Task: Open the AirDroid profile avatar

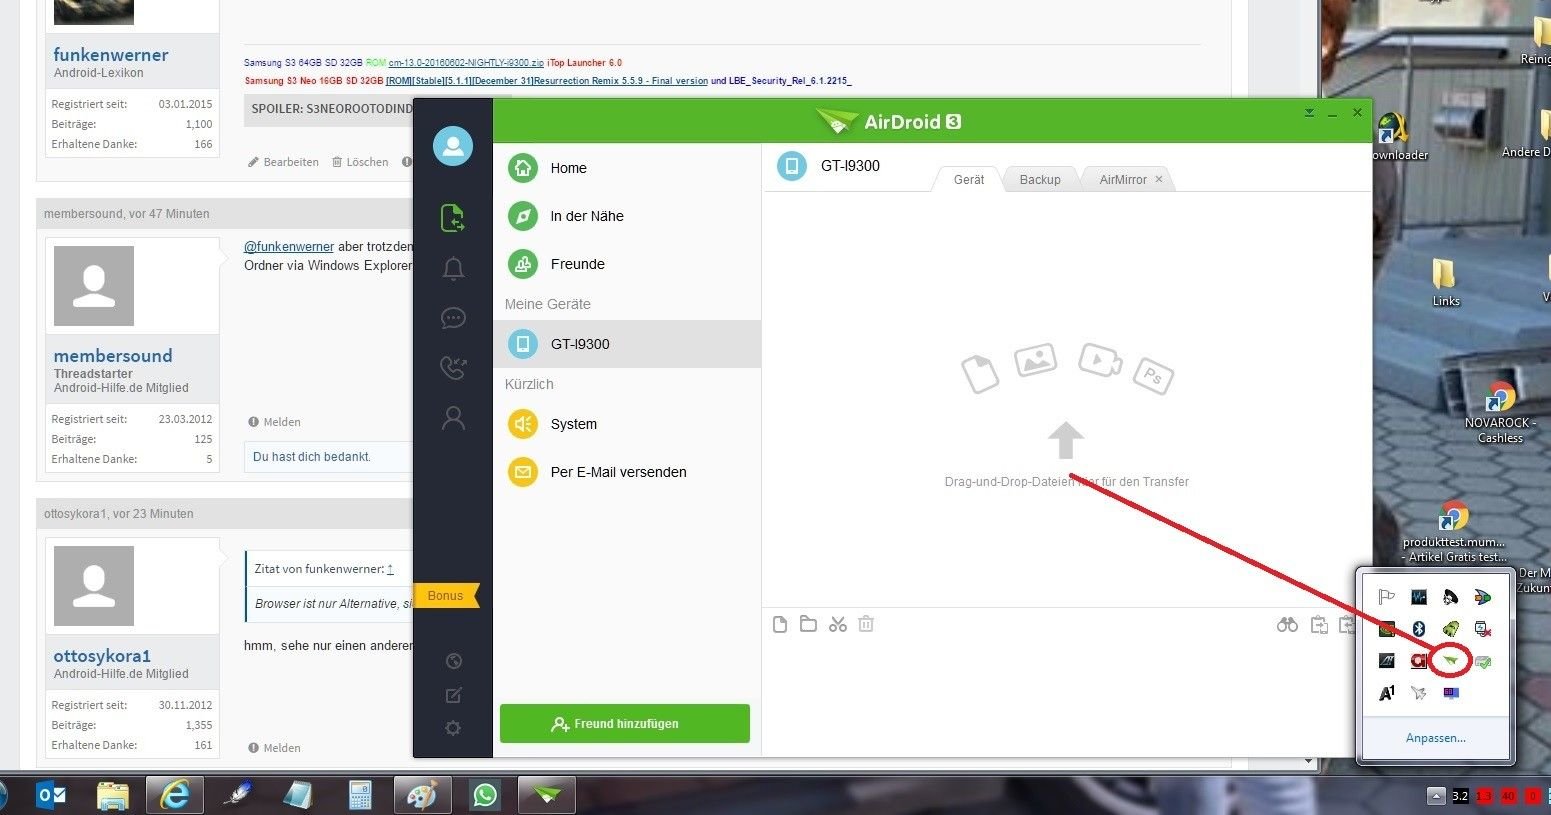Action: tap(452, 146)
